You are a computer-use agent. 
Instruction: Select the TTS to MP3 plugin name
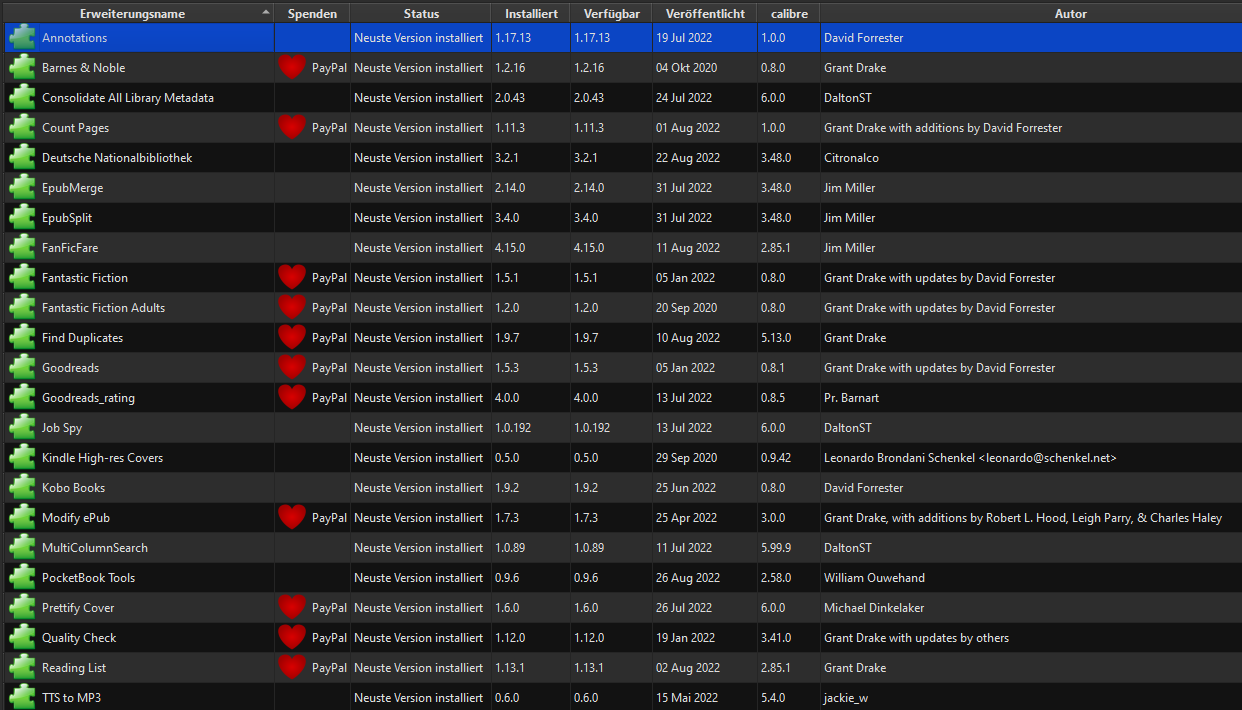tap(71, 698)
